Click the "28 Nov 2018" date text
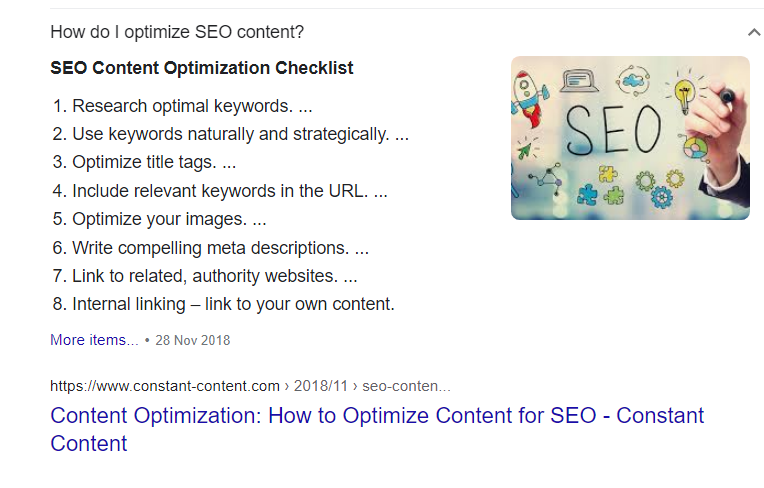 point(192,340)
